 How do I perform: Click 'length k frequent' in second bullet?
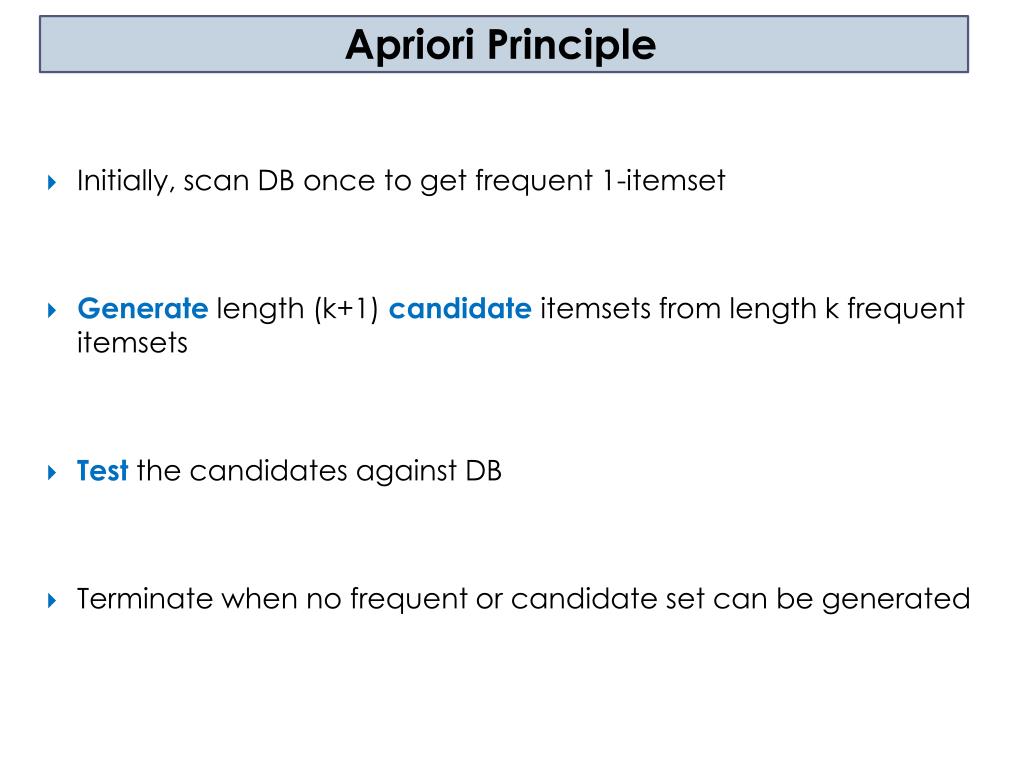point(847,310)
